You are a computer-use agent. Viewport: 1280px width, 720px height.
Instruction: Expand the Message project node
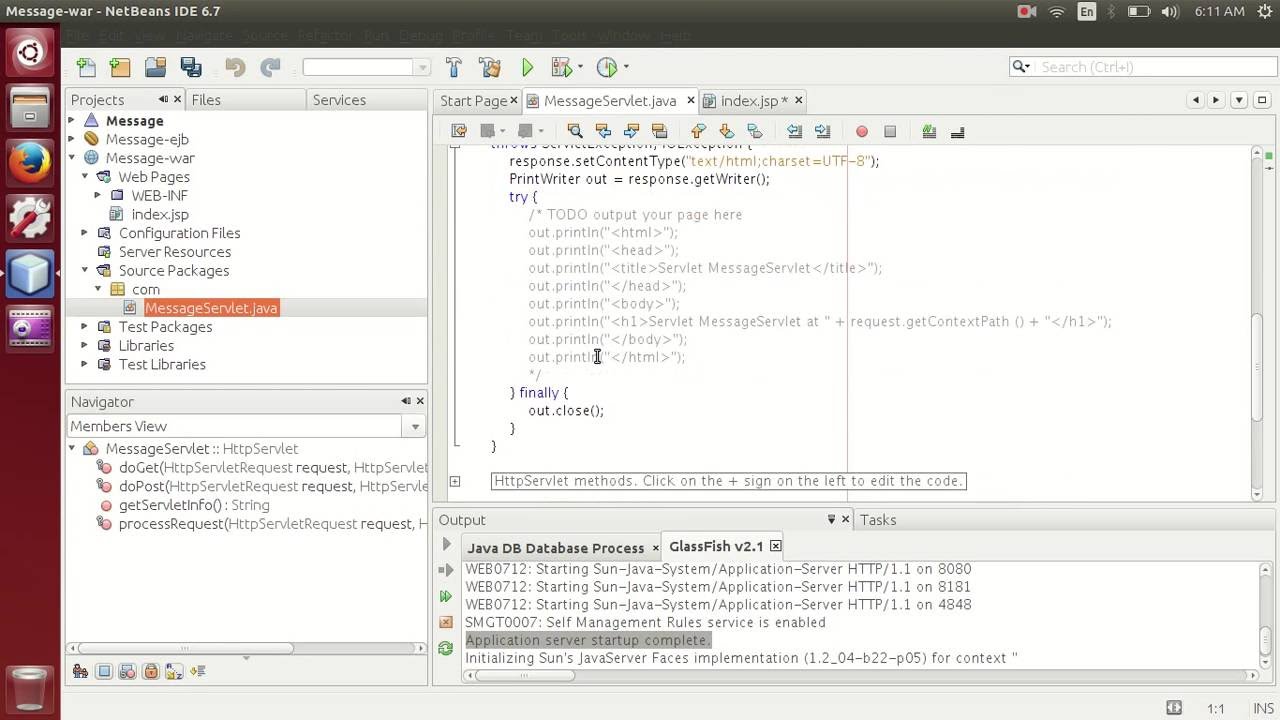[x=72, y=120]
